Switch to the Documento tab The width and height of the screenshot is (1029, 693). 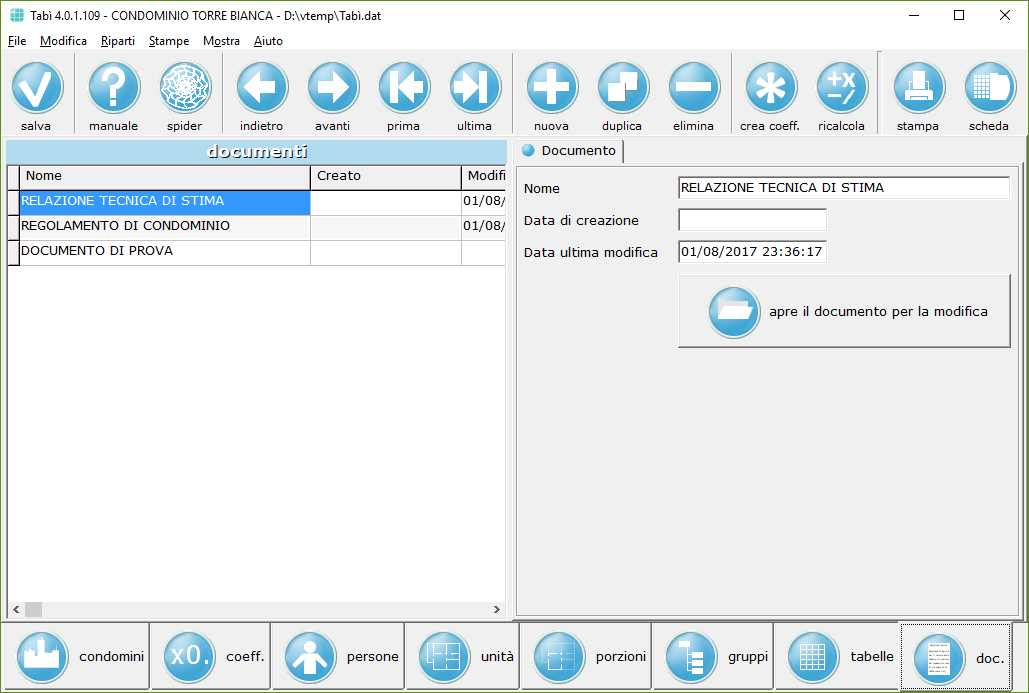(570, 151)
